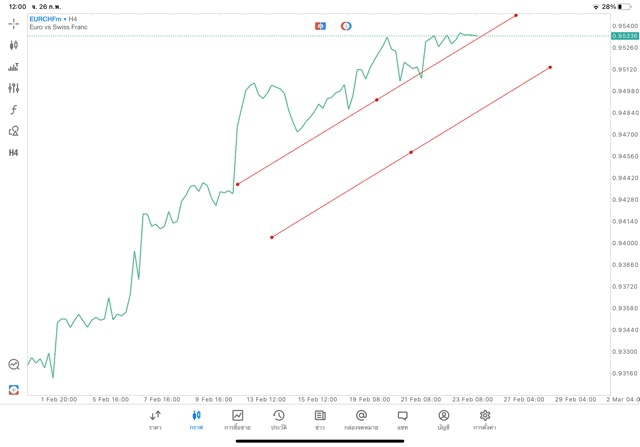Image resolution: width=640 pixels, height=447 pixels.
Task: Select the upper trendline's middle anchor point
Action: 376,100
